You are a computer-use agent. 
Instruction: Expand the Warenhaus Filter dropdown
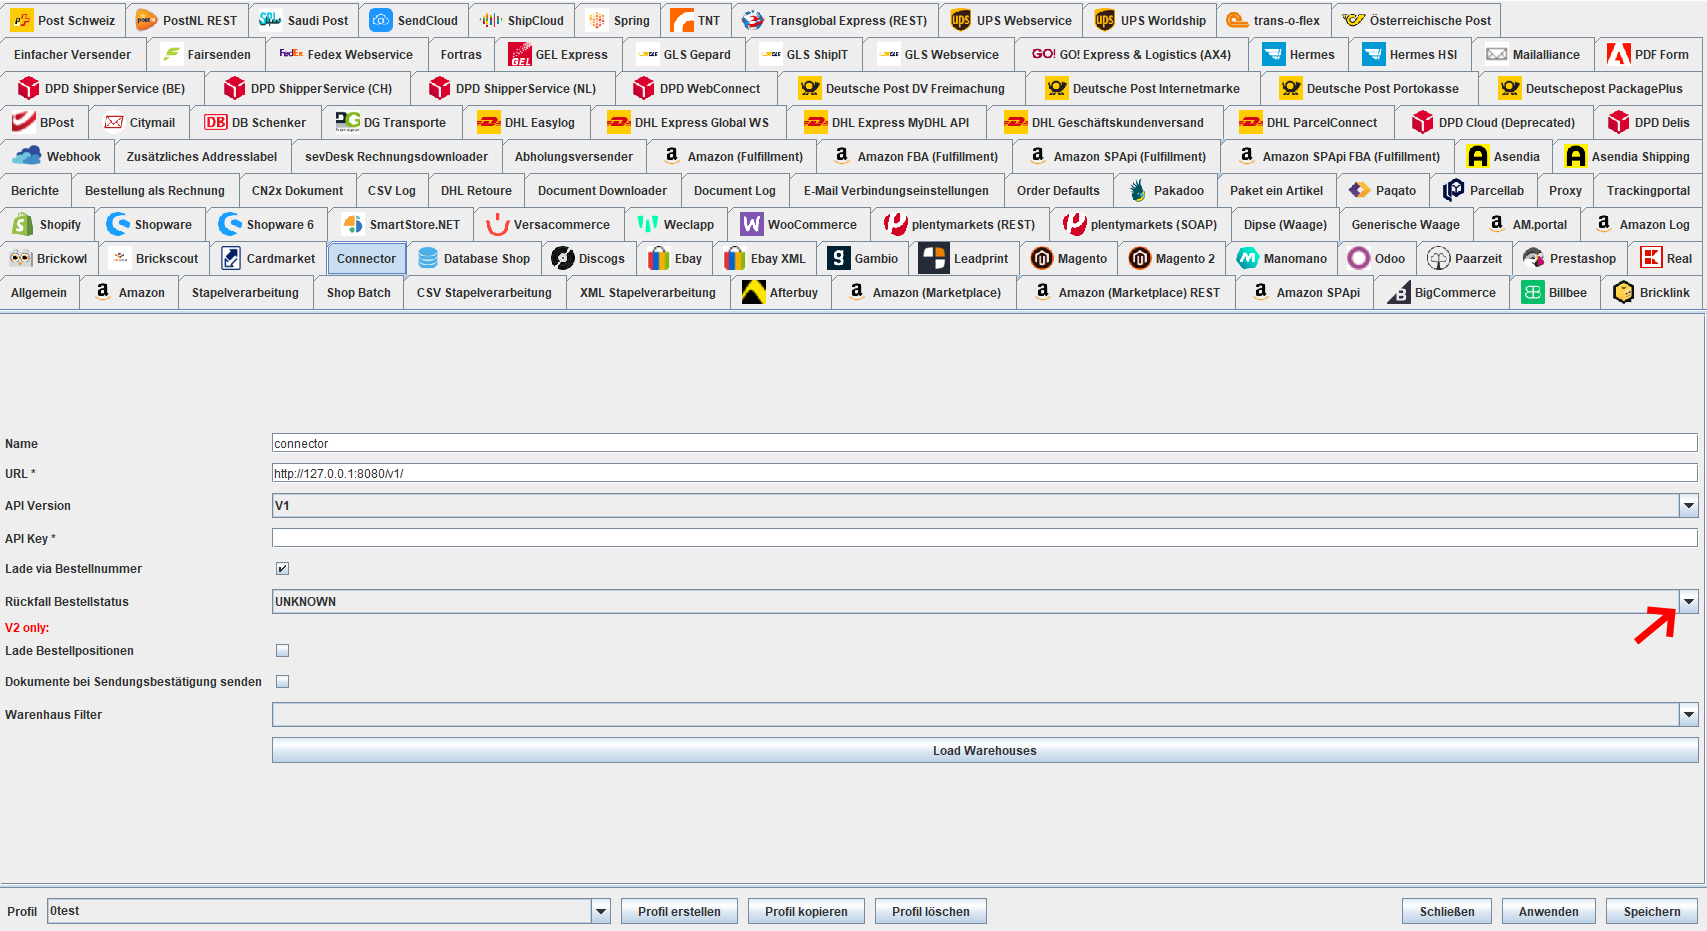(x=1688, y=714)
